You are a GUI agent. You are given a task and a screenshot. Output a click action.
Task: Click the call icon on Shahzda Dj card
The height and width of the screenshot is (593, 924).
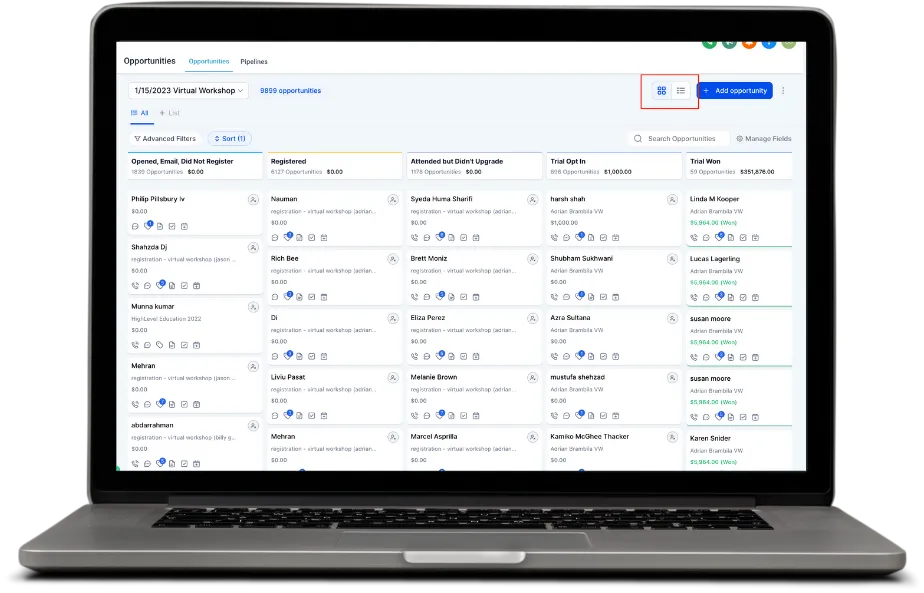136,286
